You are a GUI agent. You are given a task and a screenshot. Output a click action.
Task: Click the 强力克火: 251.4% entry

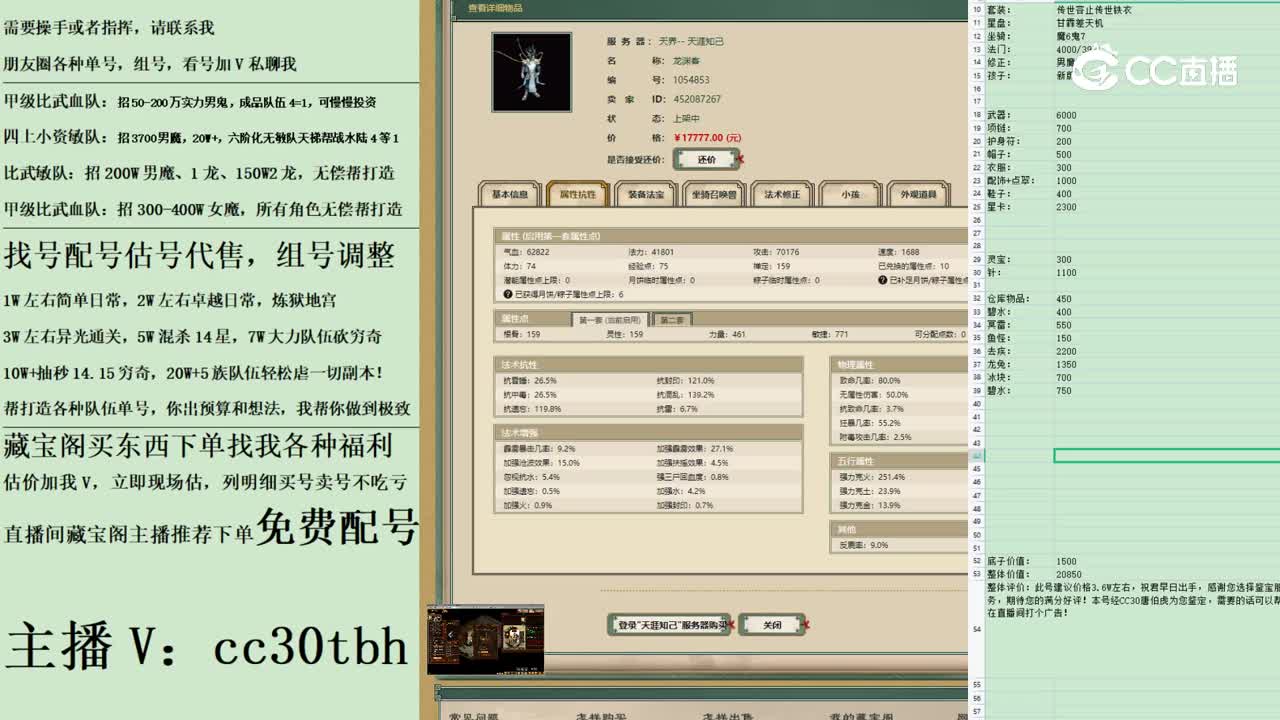[x=871, y=477]
